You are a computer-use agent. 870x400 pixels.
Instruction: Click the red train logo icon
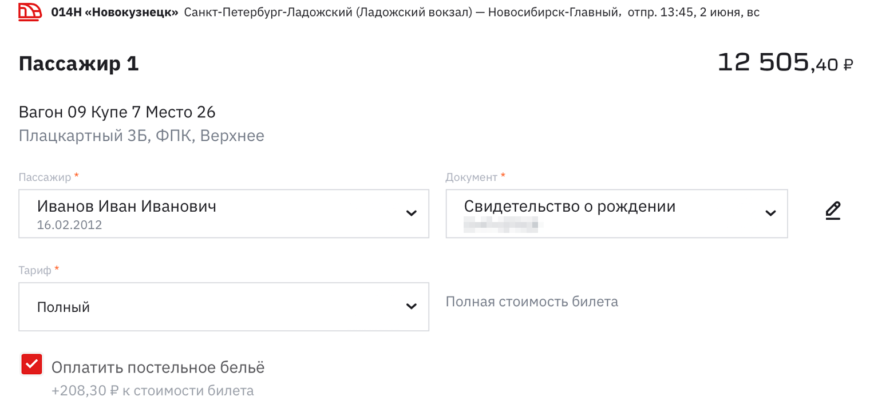(30, 12)
